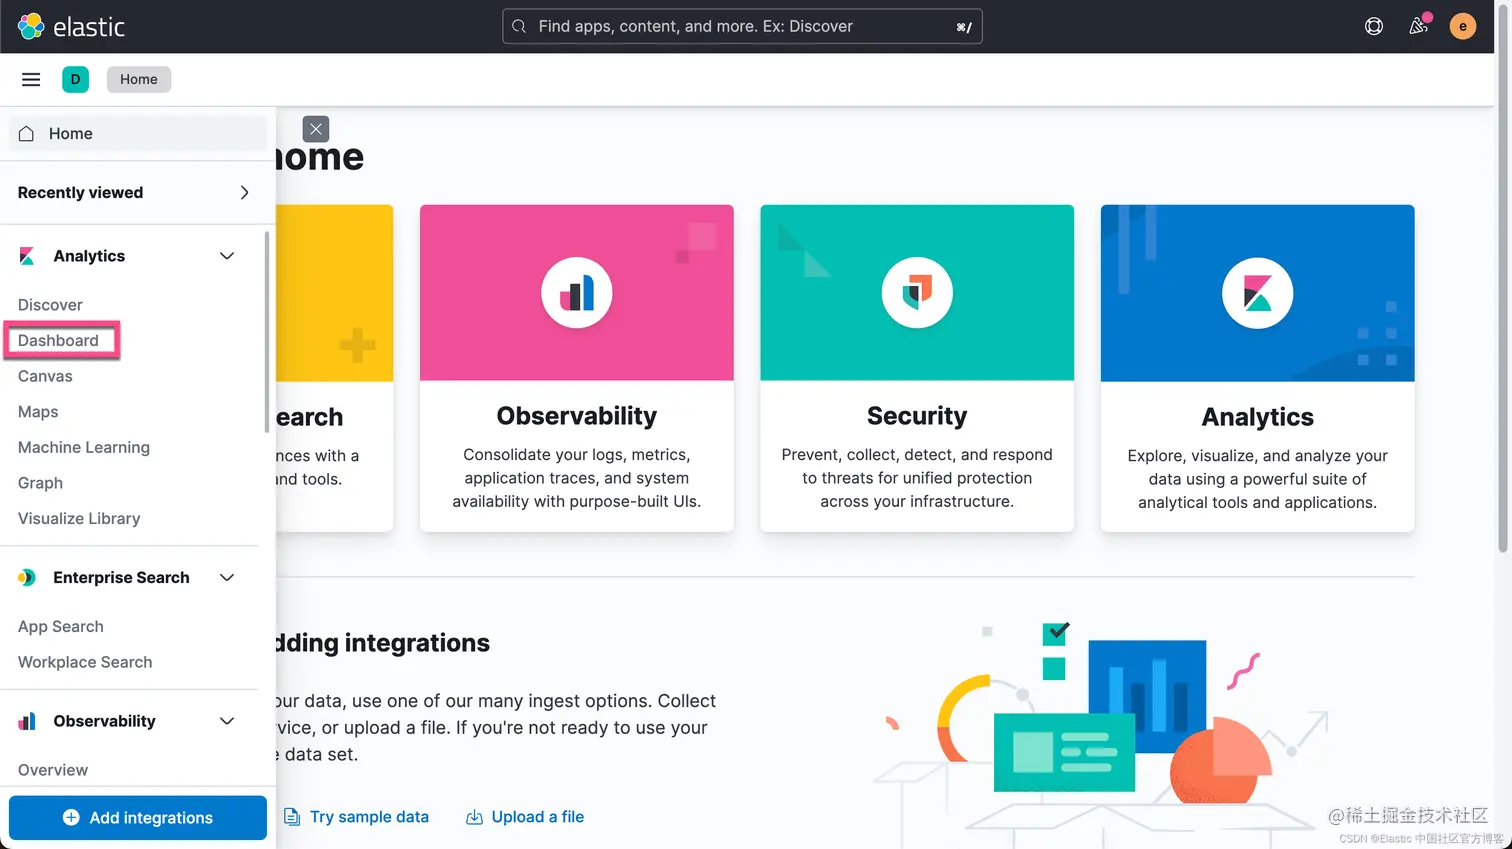Open App Search in the sidebar
Viewport: 1512px width, 849px height.
point(61,626)
